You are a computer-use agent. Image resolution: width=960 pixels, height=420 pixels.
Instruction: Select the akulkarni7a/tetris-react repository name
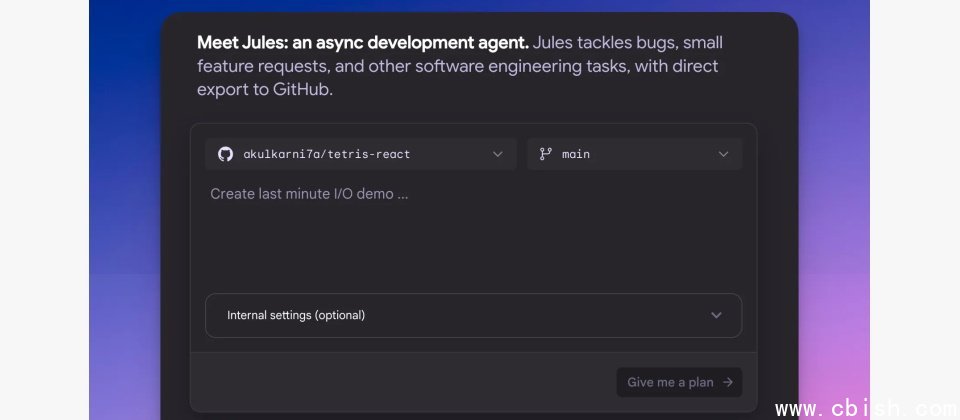(327, 154)
